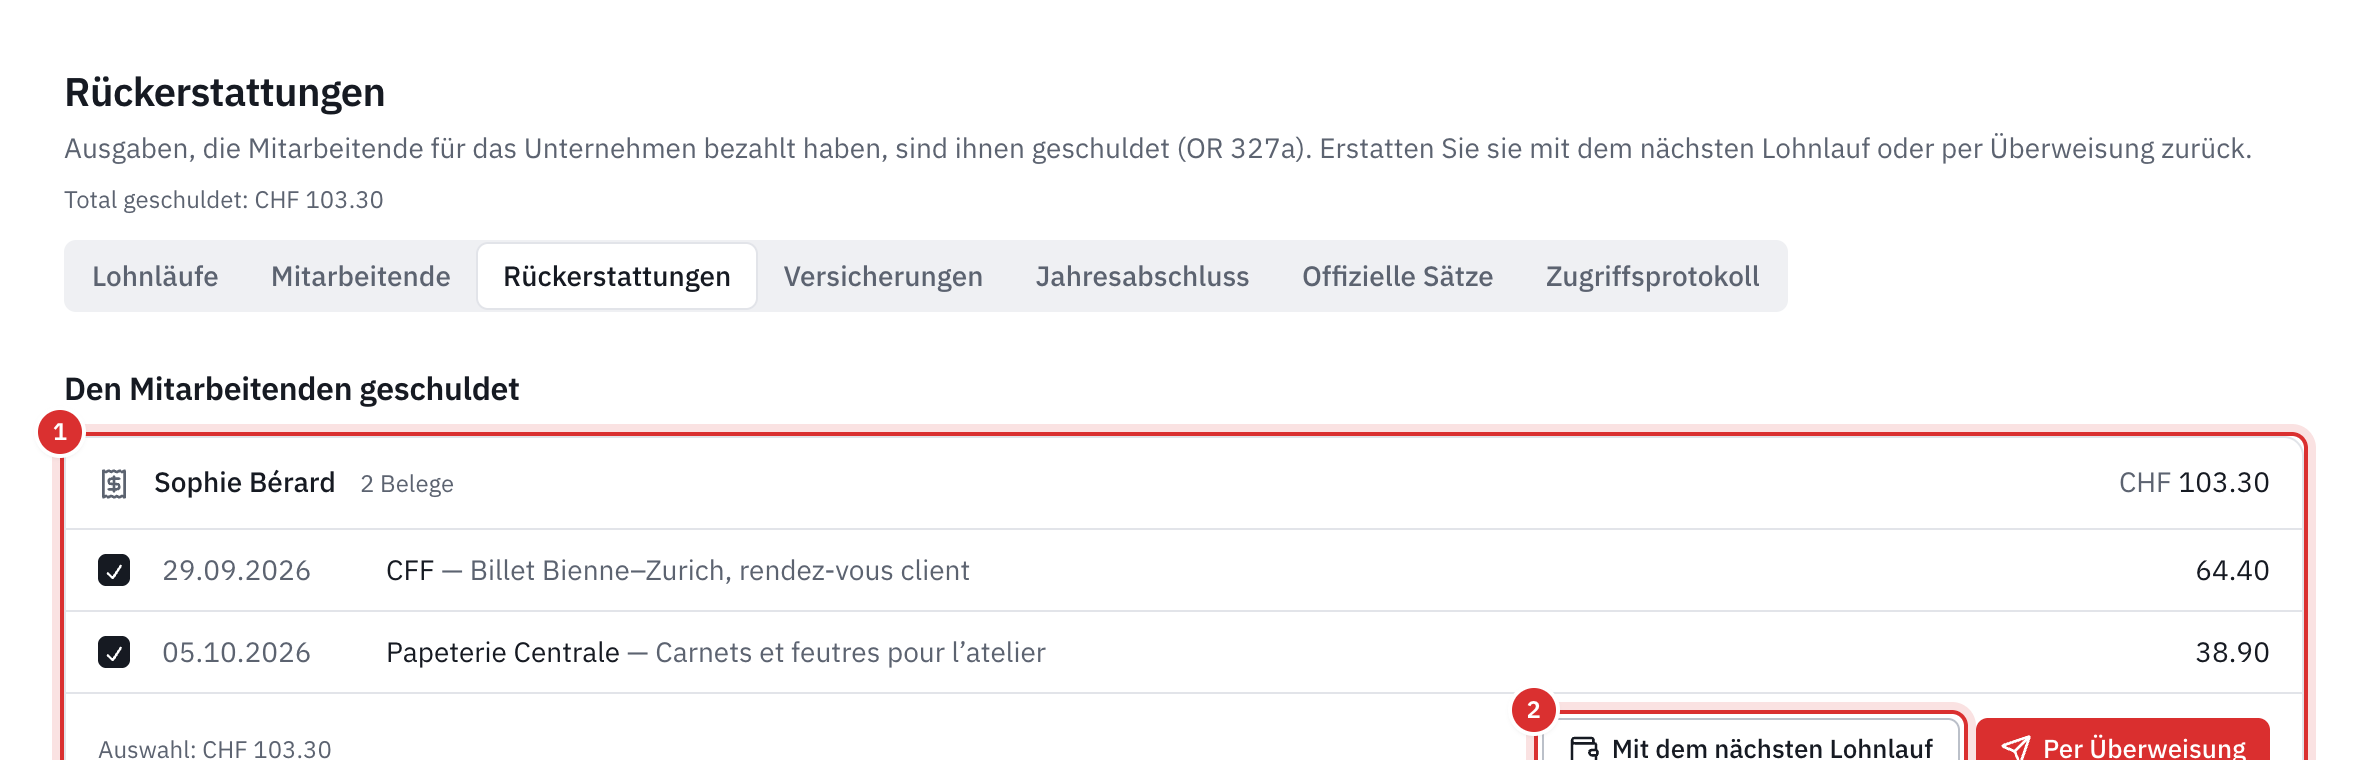Click the Rückerstattungen page heading
This screenshot has width=2368, height=760.
click(225, 92)
